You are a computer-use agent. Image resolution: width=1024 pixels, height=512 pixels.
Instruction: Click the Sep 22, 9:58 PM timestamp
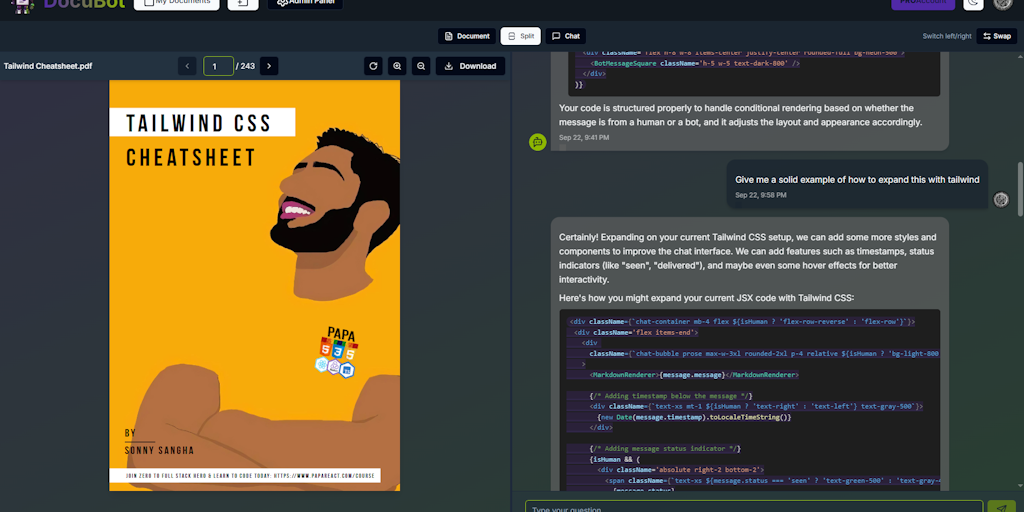760,195
